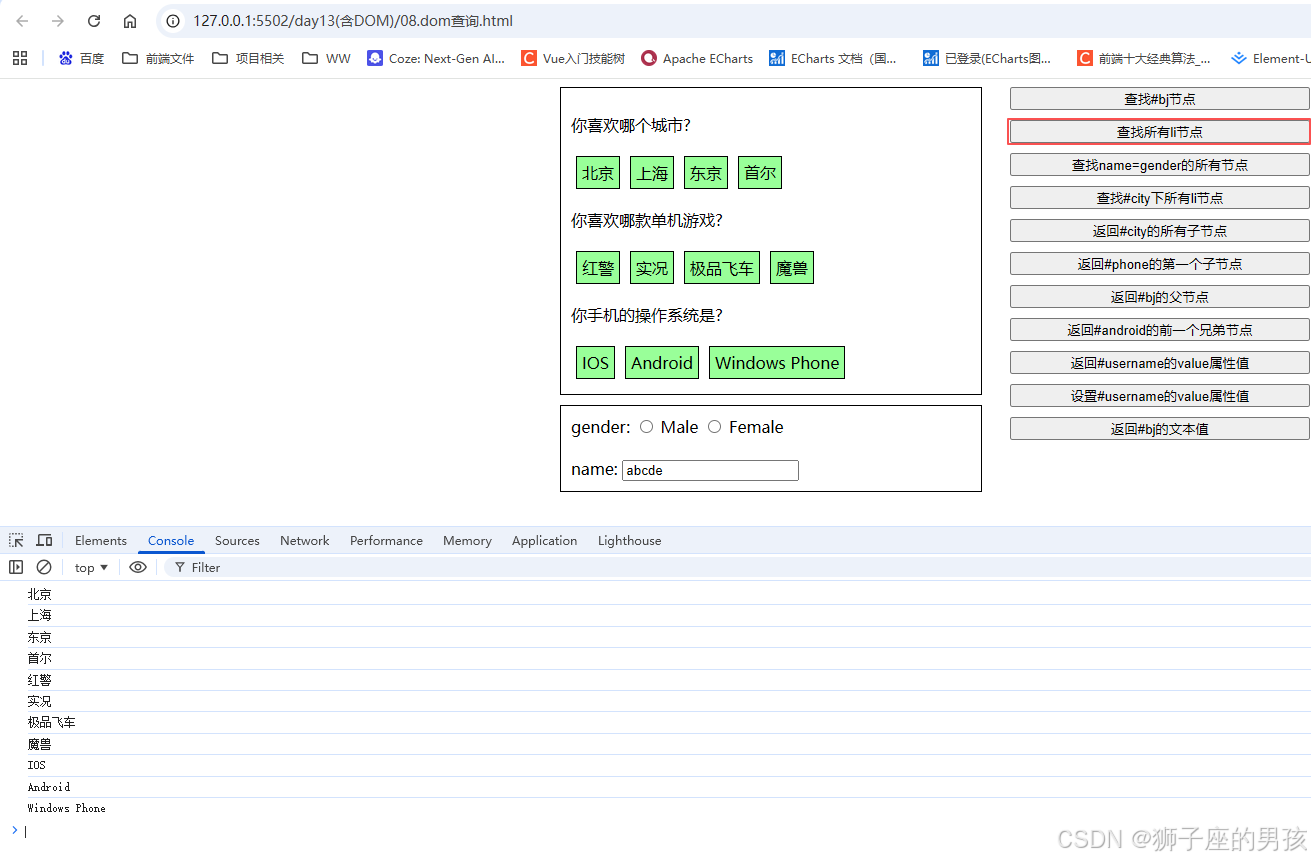Click 查找name=gender的所有节点 button
Screen dimensions: 1311x861
(1159, 164)
